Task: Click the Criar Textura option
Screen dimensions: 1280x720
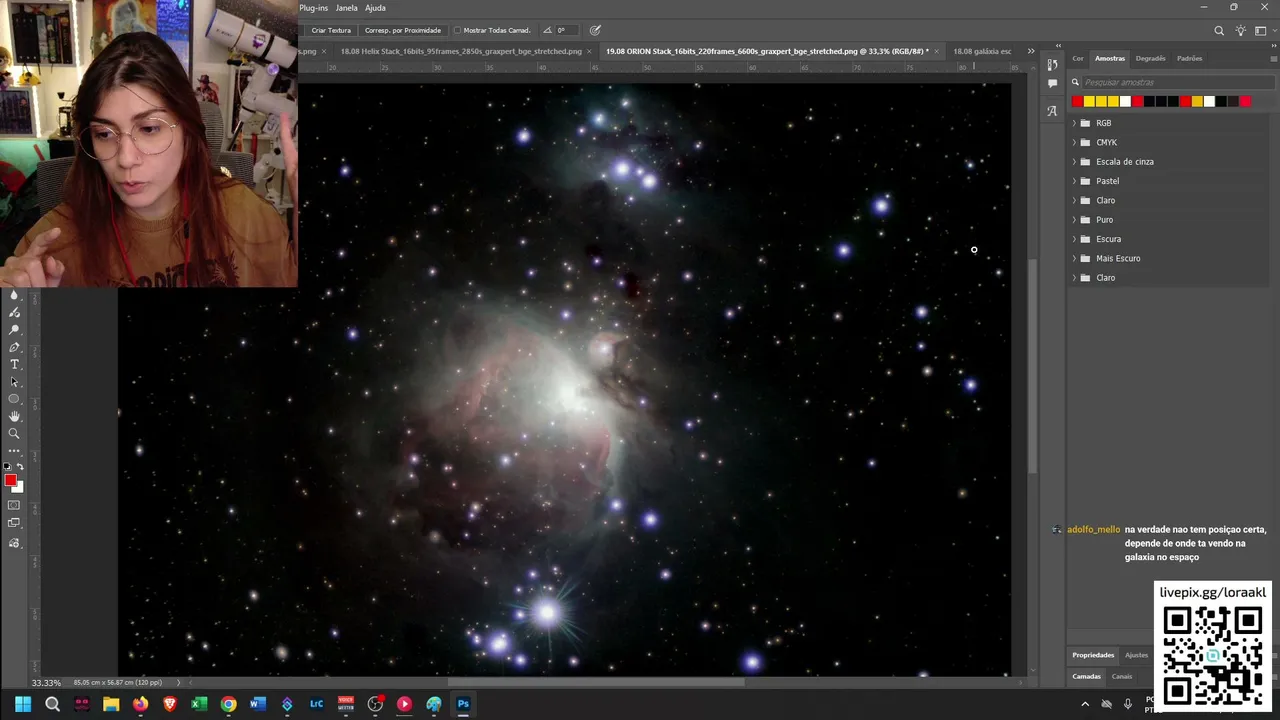Action: click(331, 30)
